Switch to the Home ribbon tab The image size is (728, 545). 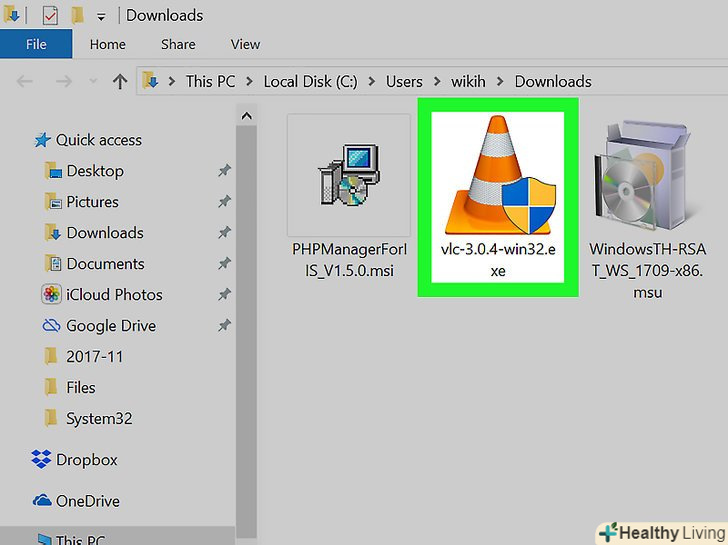108,44
